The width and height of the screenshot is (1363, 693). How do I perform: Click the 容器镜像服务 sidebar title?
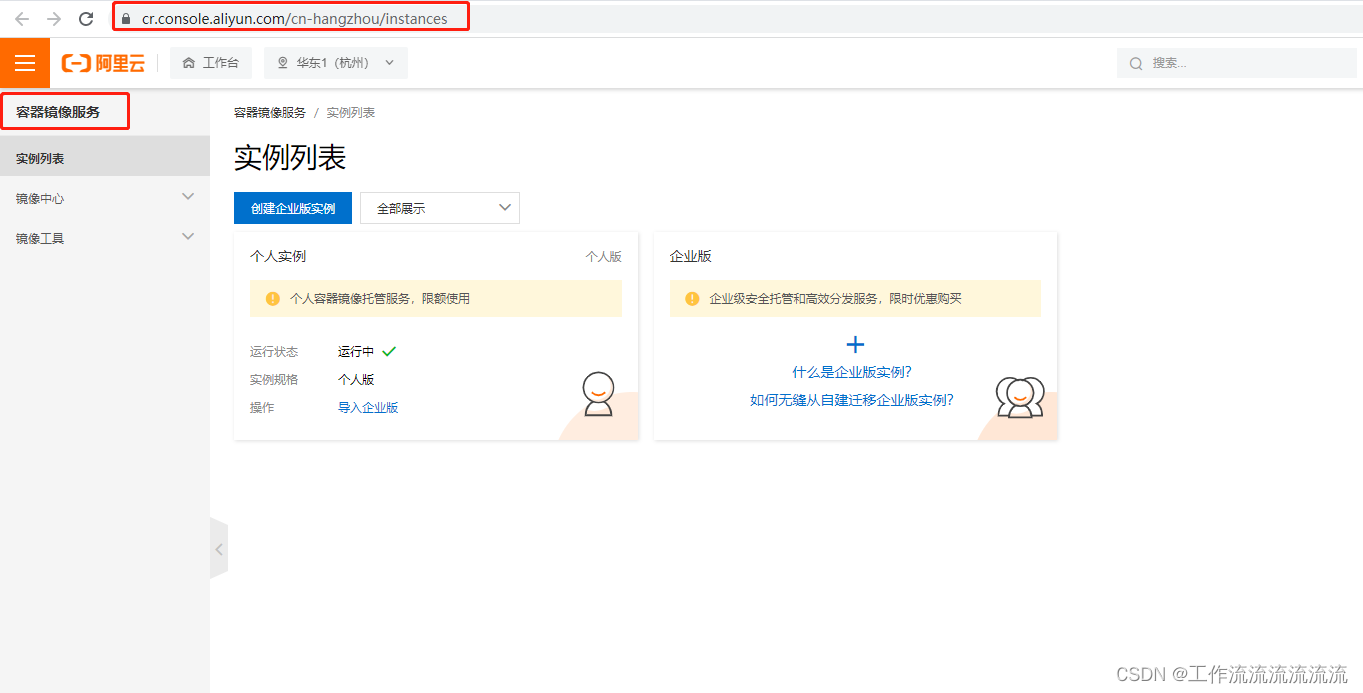(58, 112)
